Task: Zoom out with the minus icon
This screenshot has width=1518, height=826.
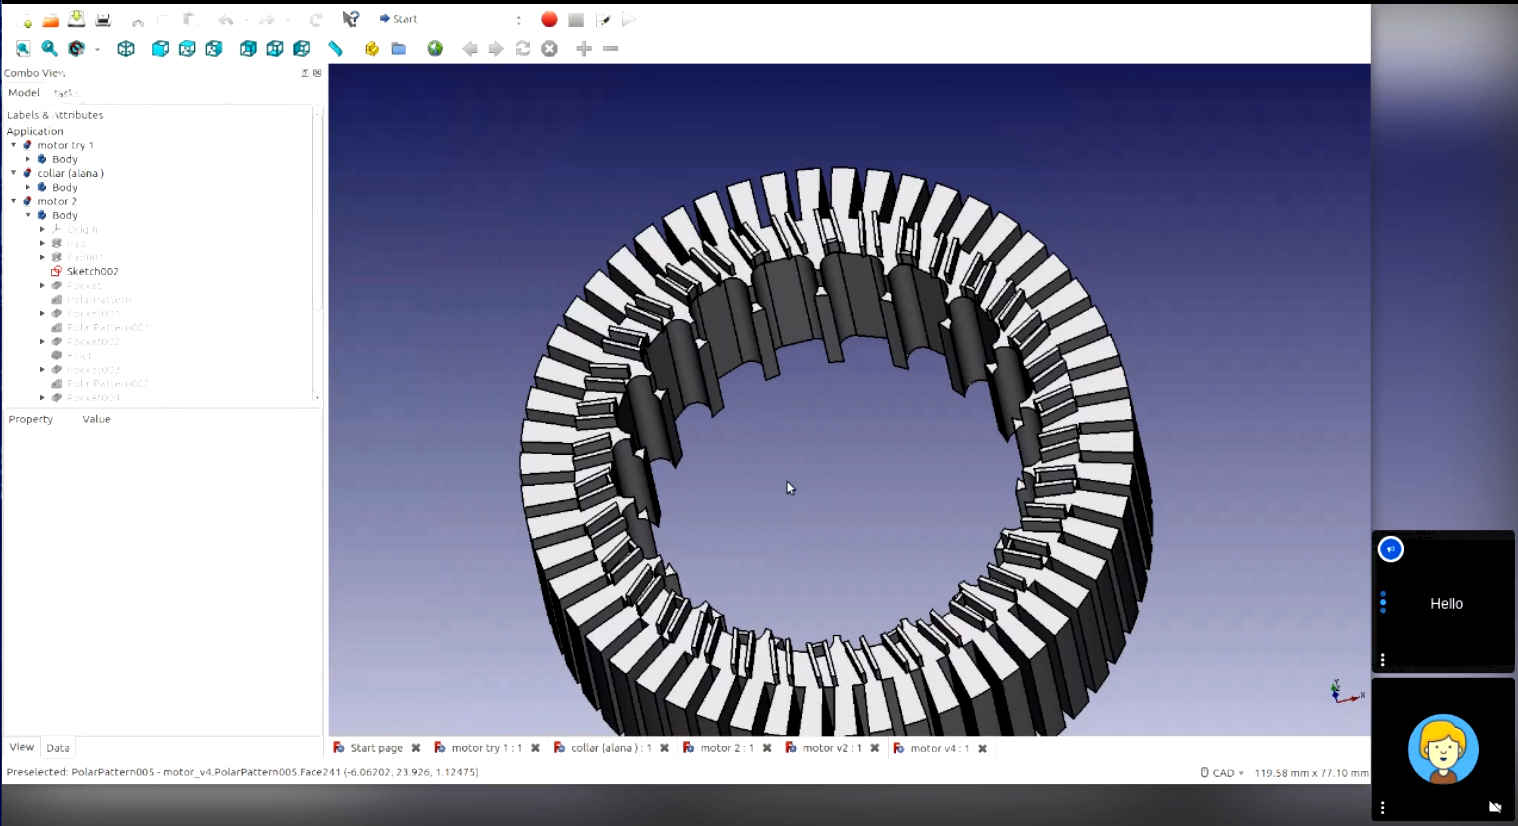Action: pyautogui.click(x=611, y=48)
